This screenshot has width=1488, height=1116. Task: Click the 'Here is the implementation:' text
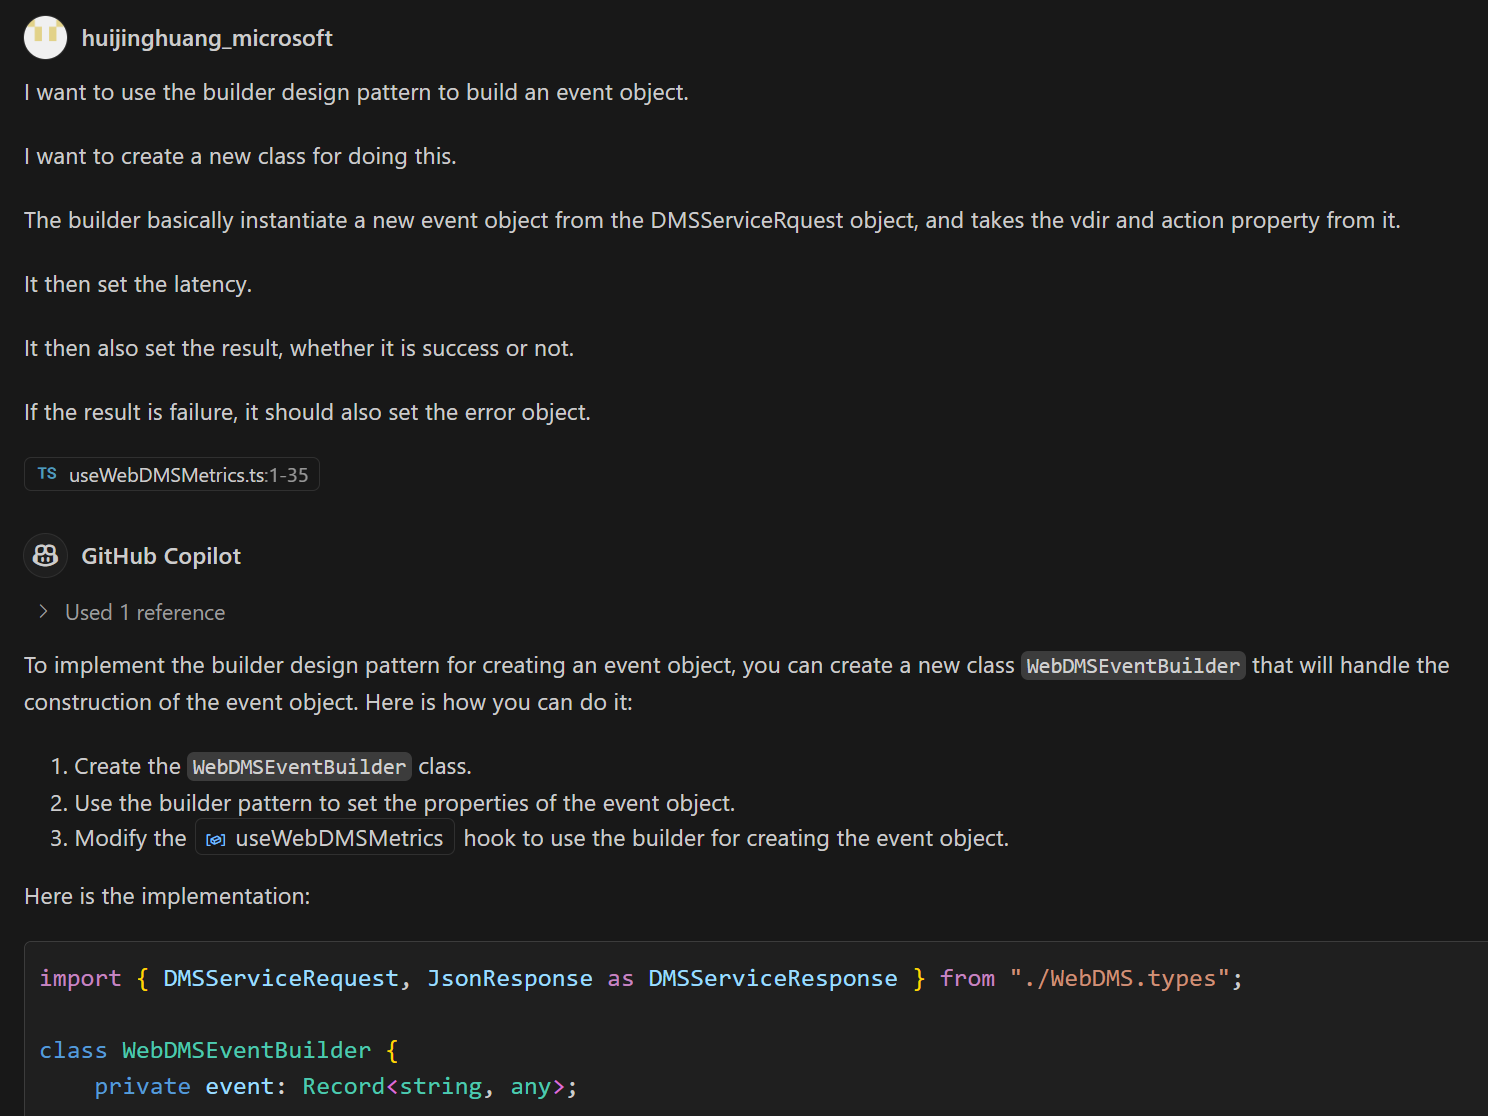(x=167, y=896)
